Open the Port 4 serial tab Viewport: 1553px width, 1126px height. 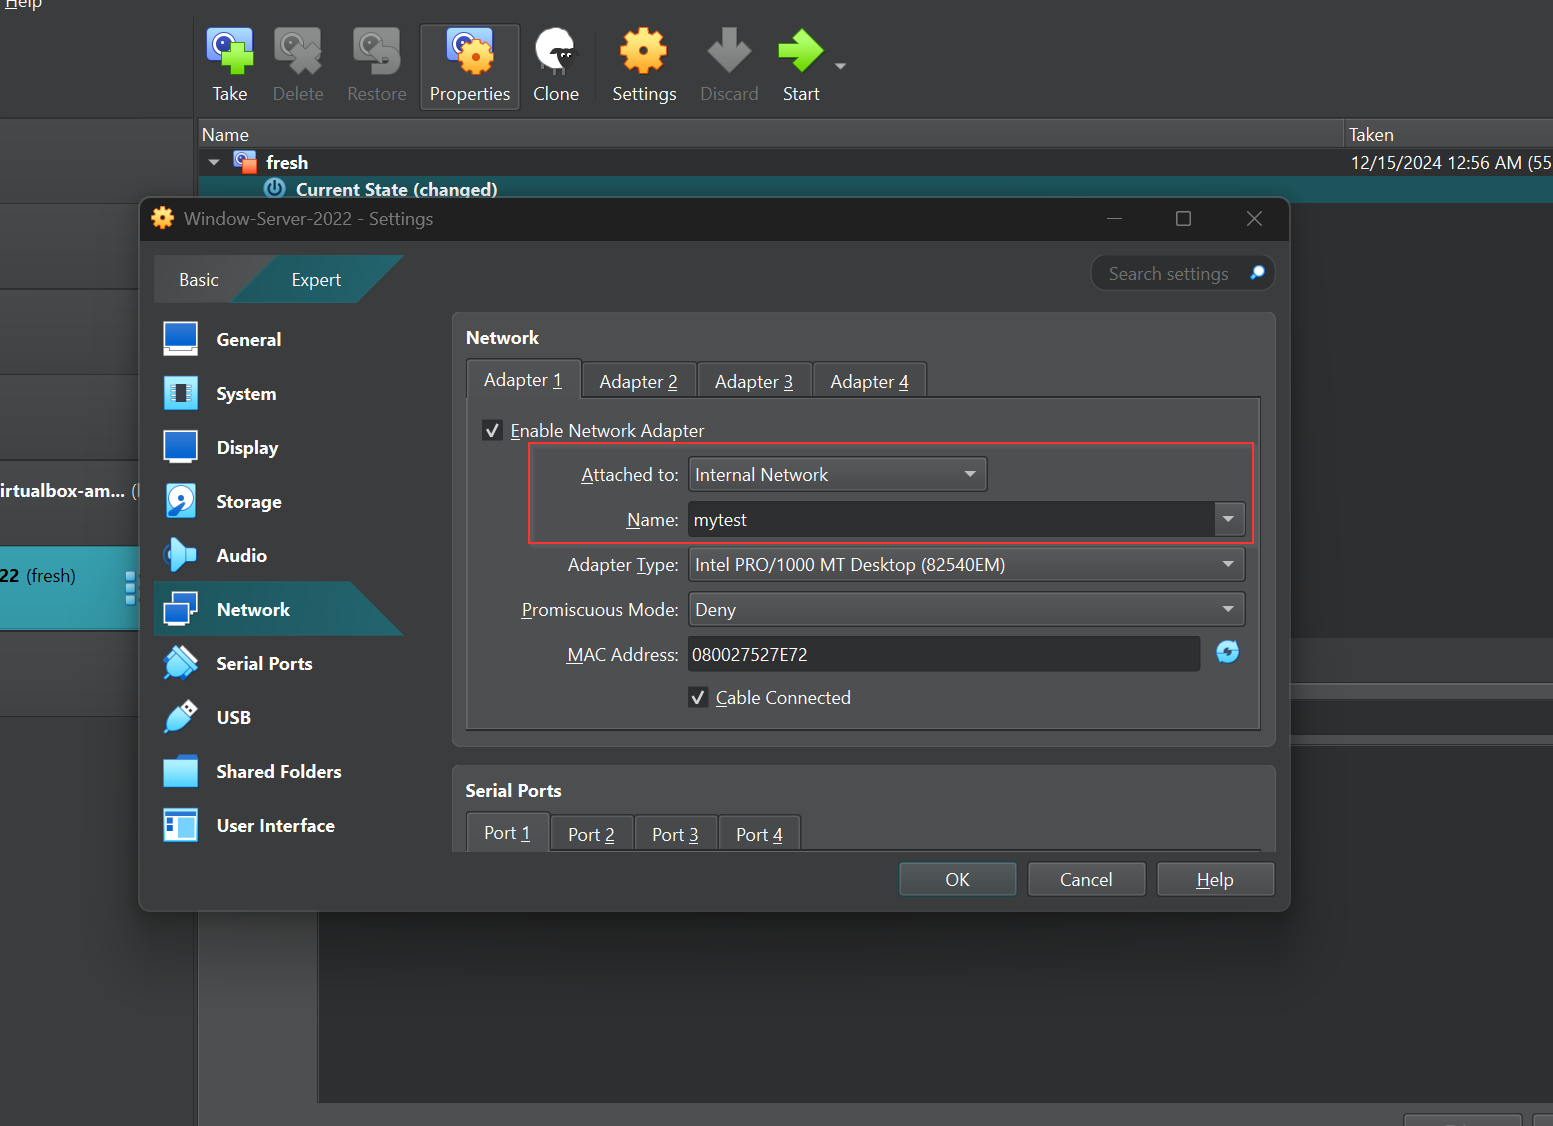pyautogui.click(x=759, y=835)
